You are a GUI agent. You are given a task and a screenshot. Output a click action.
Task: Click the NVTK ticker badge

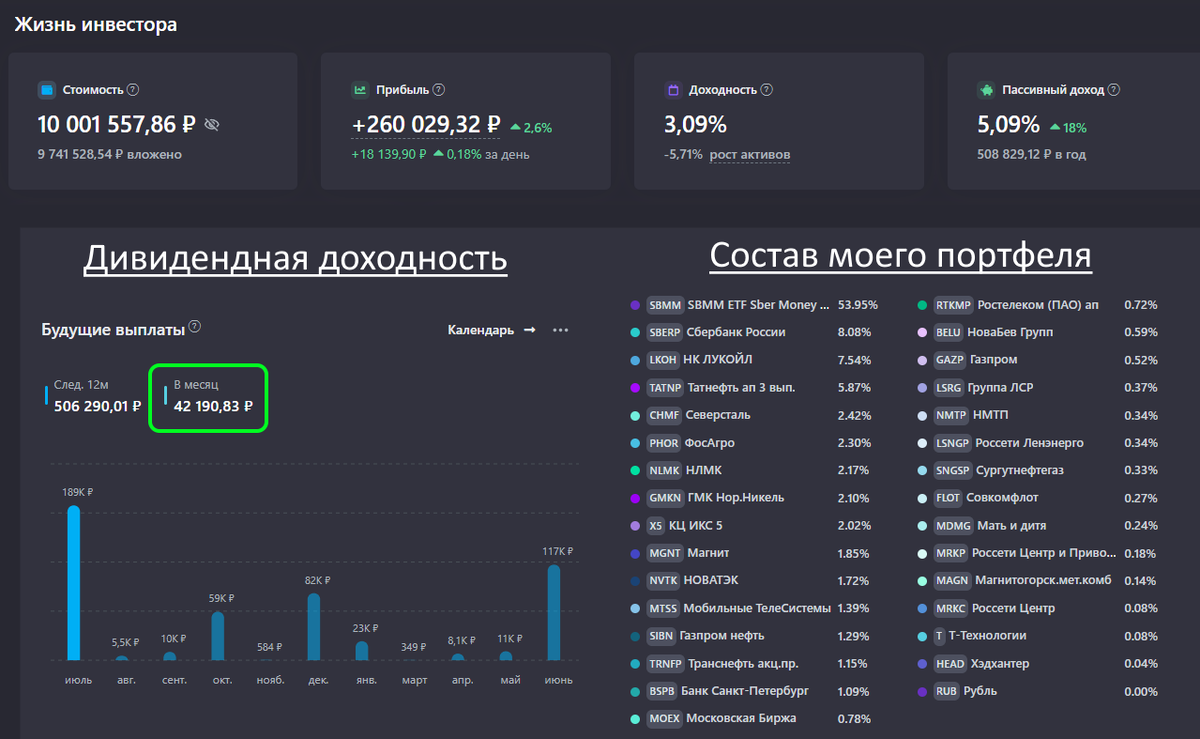click(664, 580)
